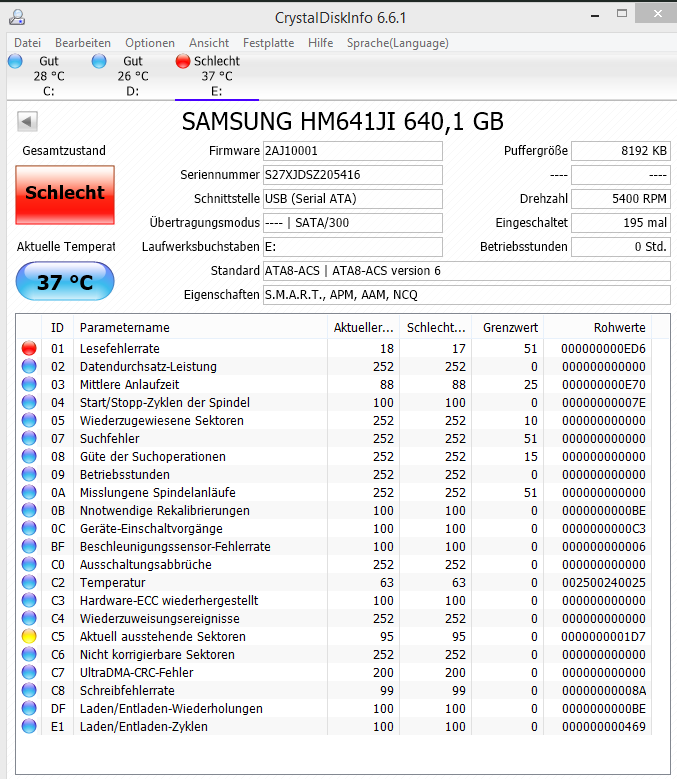
Task: Click the Standard field ATA8-ACS version 6
Action: click(x=466, y=271)
